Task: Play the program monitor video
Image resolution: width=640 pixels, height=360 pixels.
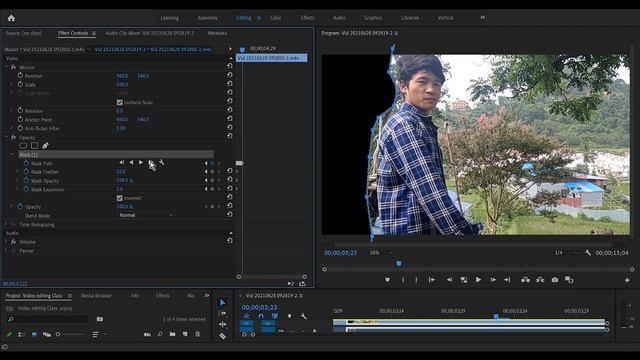Action: pyautogui.click(x=478, y=280)
